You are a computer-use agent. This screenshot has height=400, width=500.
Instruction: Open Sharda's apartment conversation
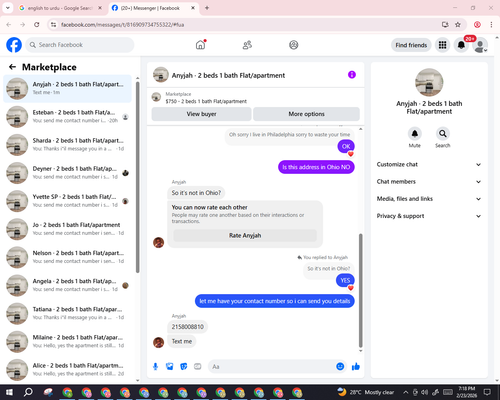67,145
